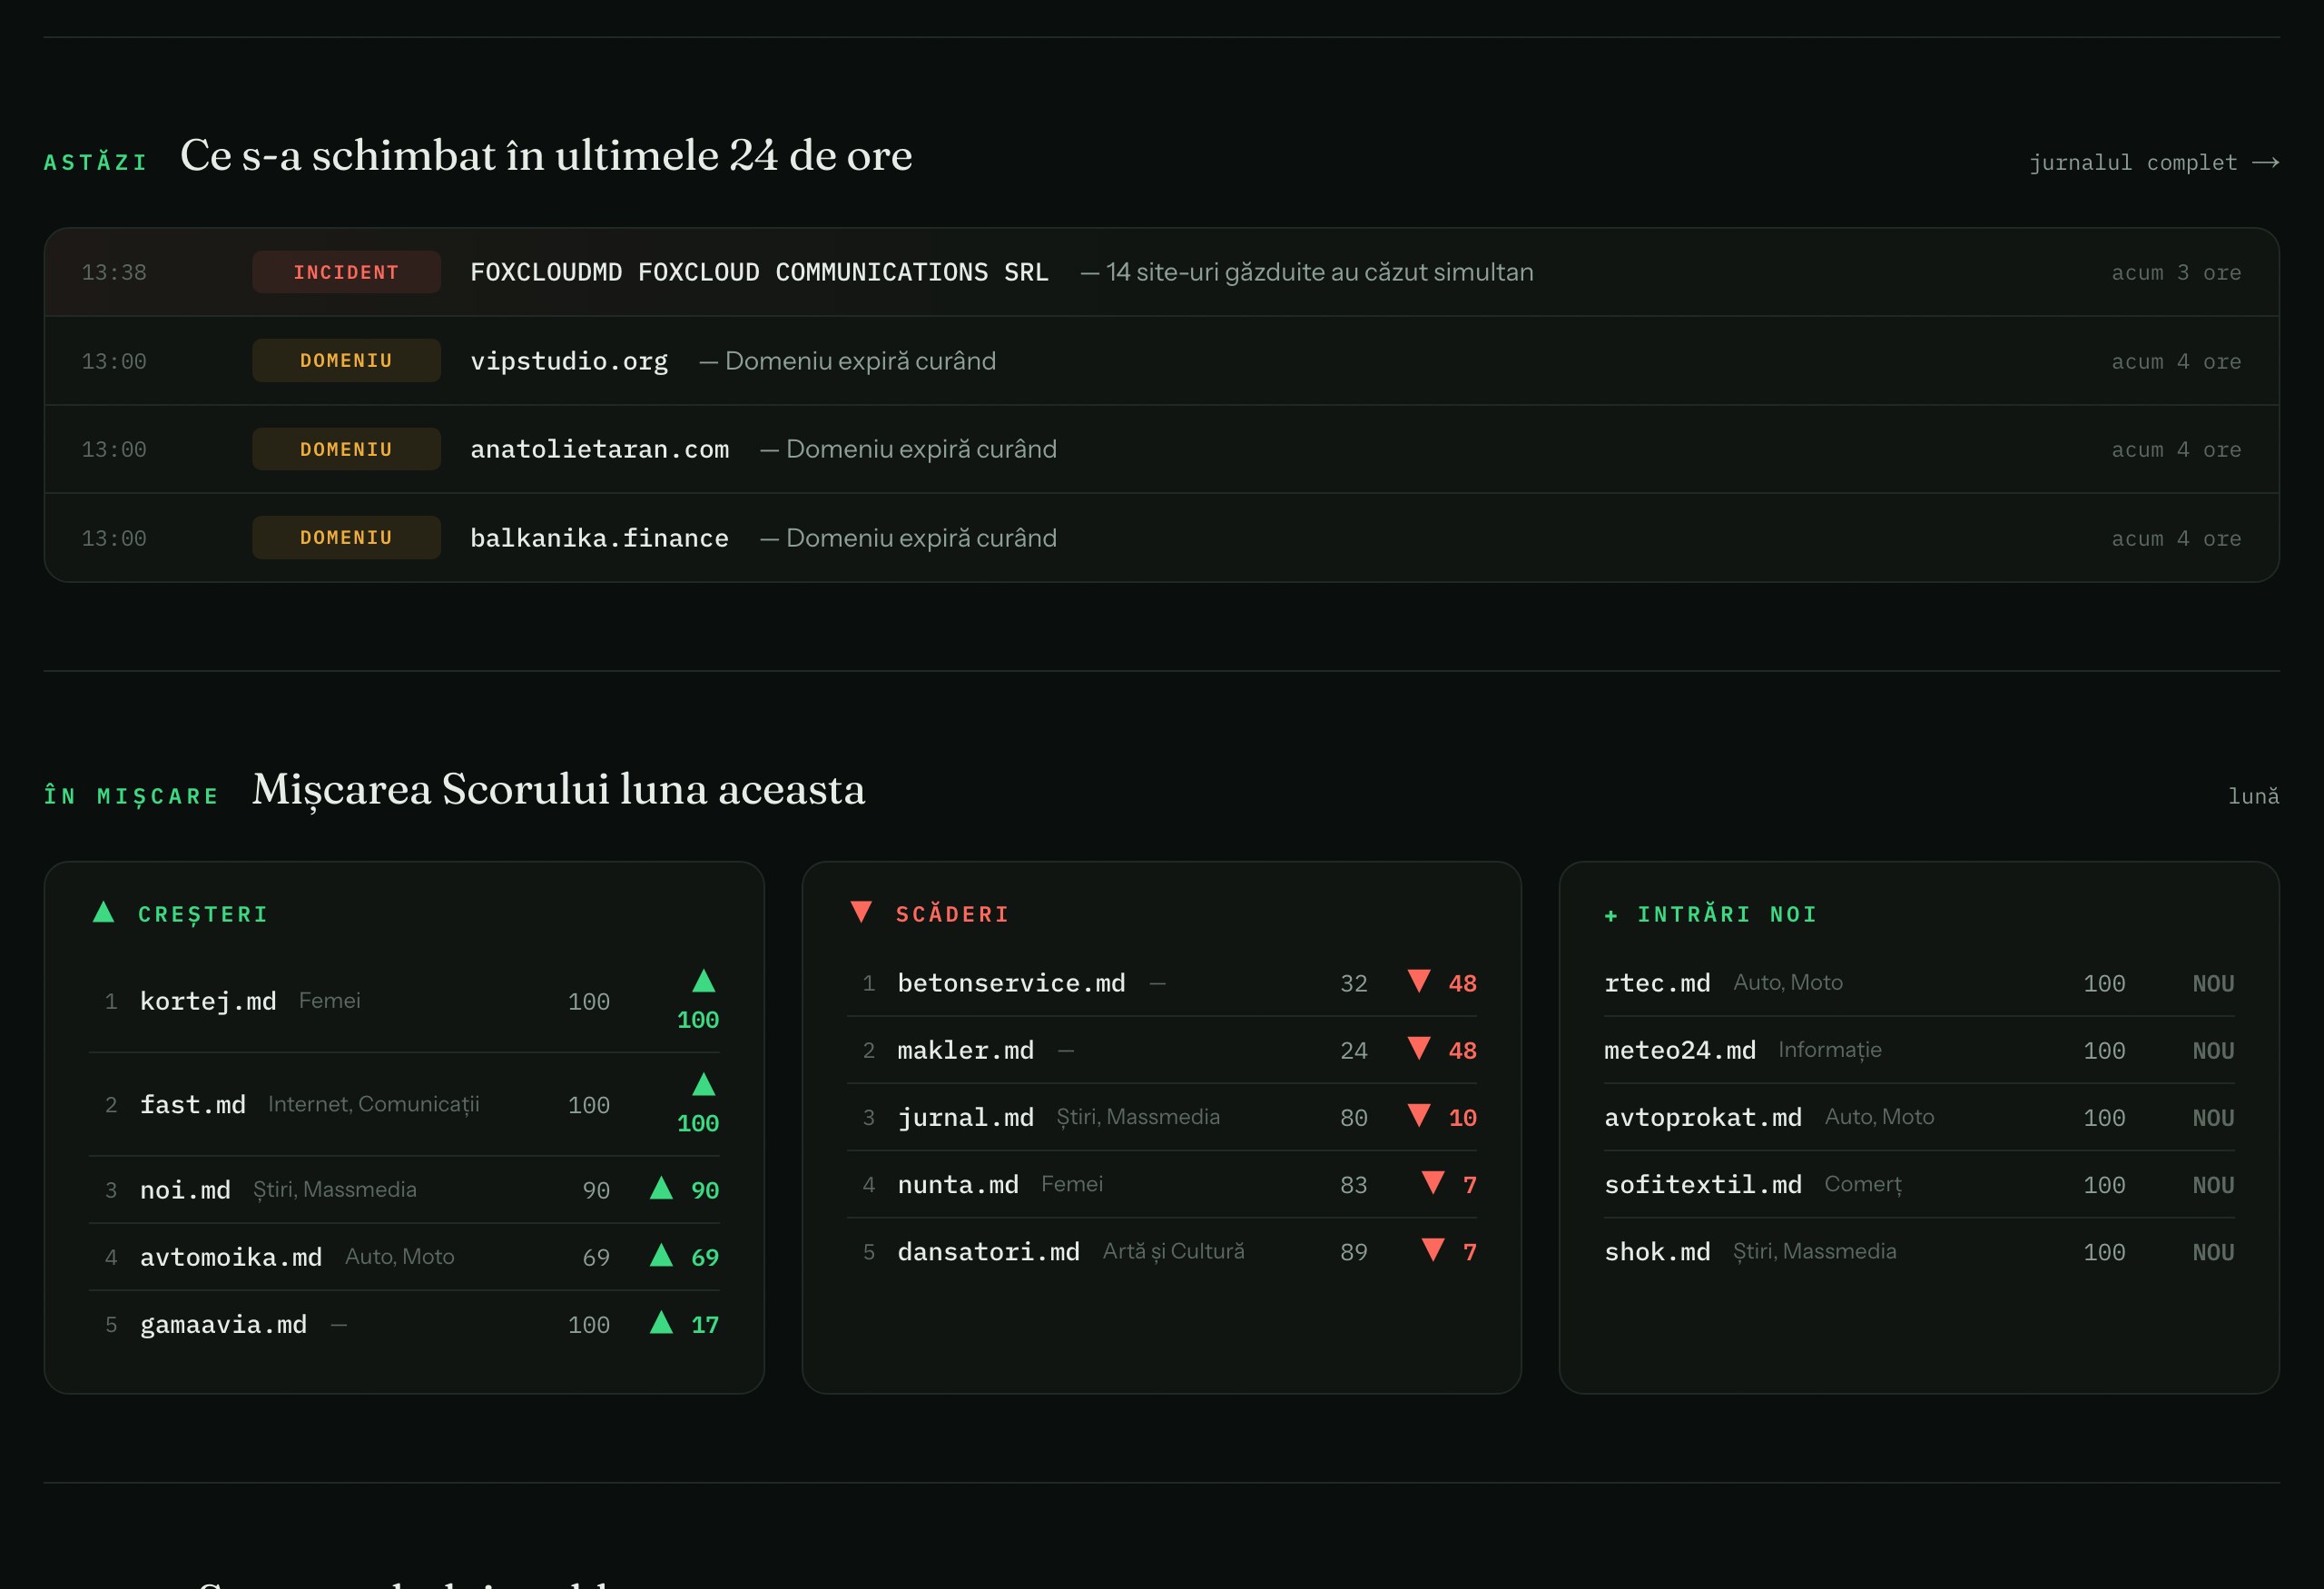
Task: Click the up arrow in noi.md row
Action: pyautogui.click(x=661, y=1188)
